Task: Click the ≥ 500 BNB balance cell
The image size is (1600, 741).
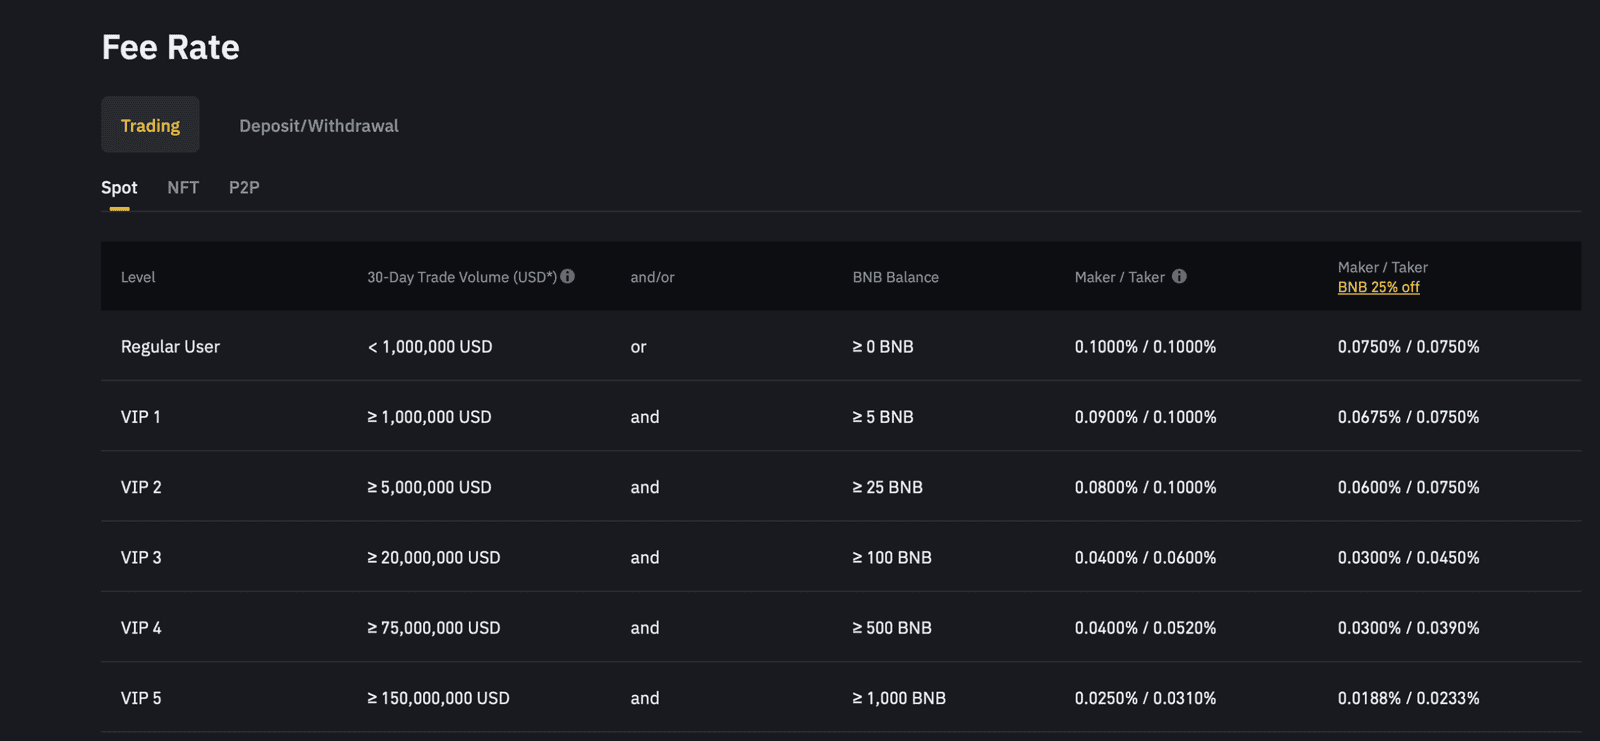Action: tap(892, 628)
